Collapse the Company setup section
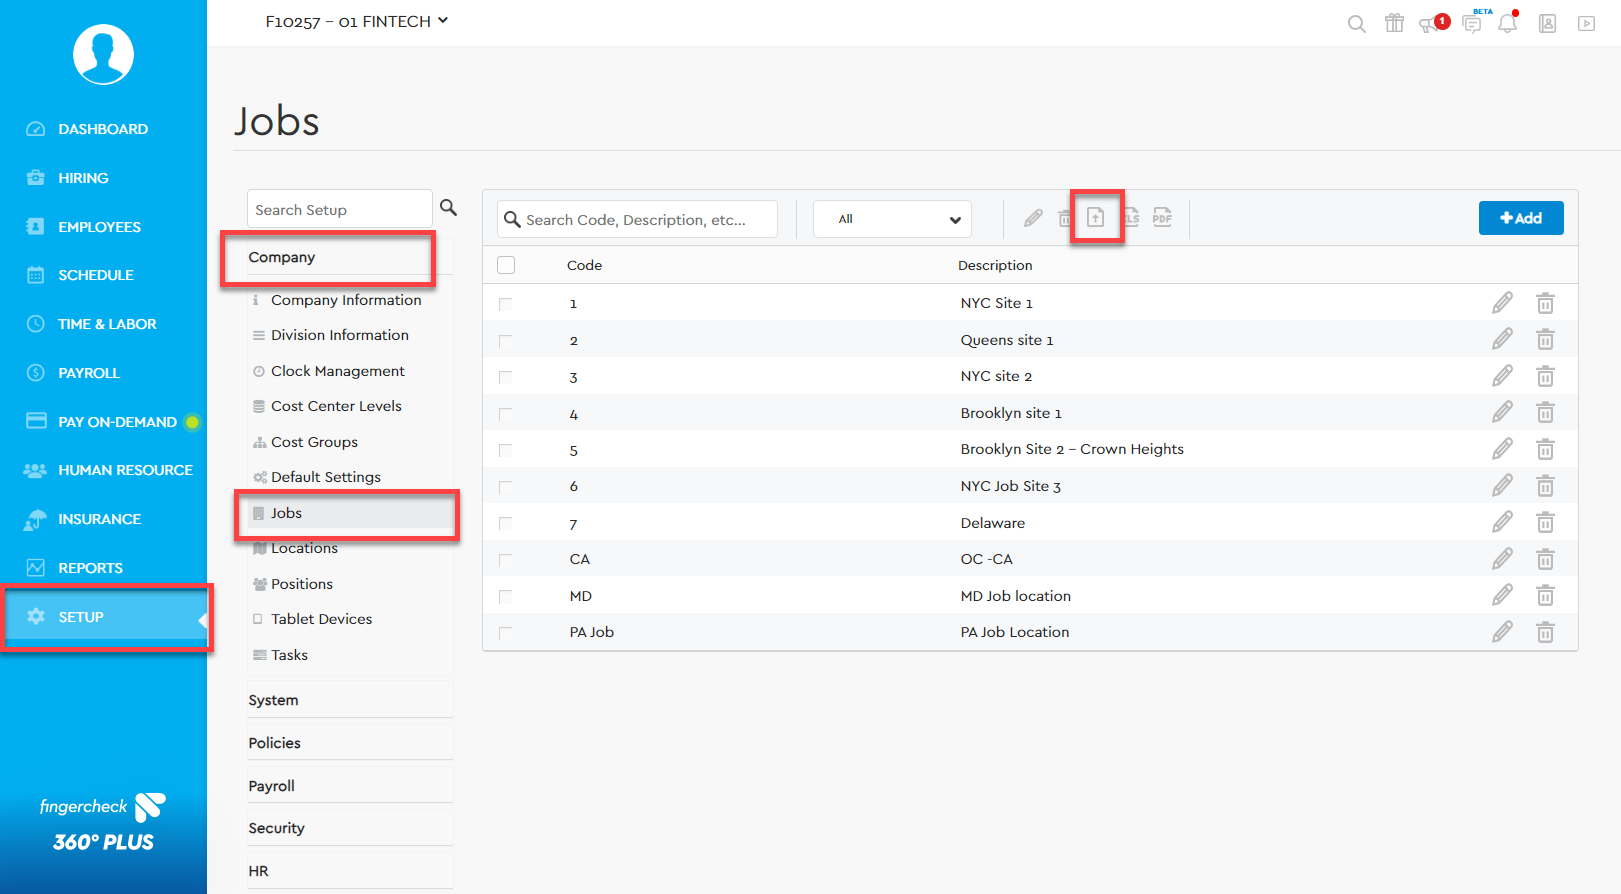 tap(350, 257)
